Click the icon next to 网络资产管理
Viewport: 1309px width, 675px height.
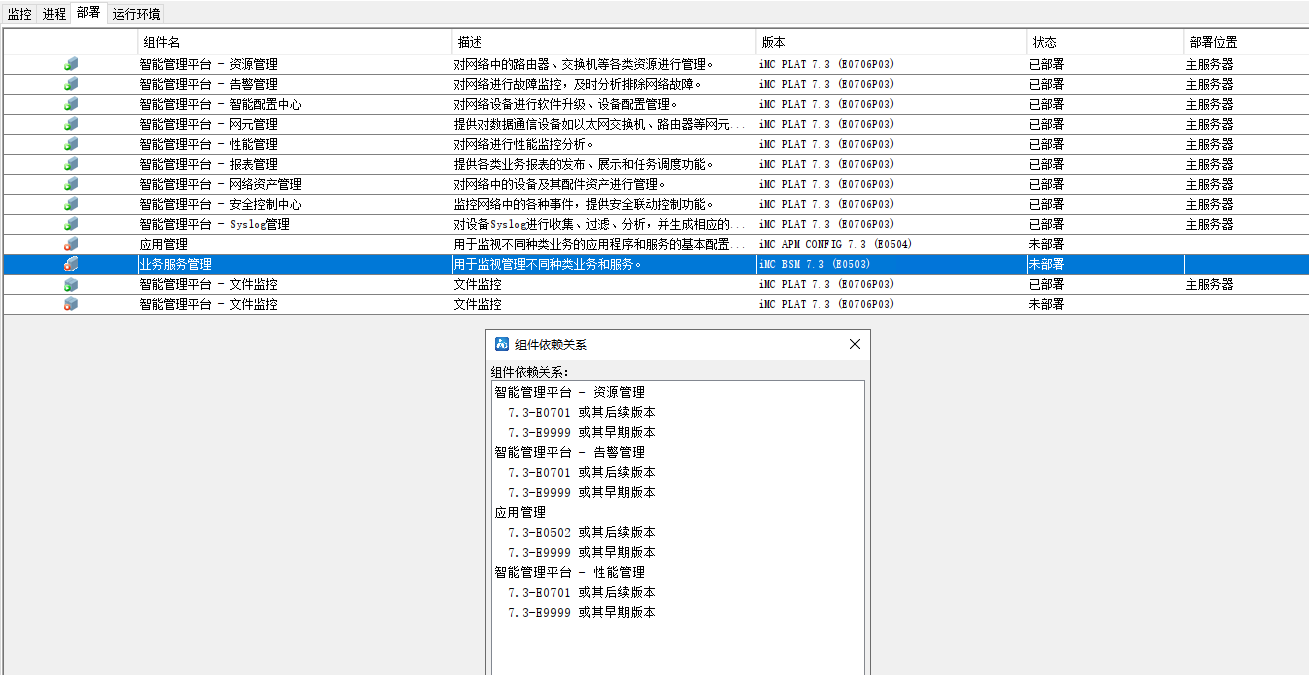71,184
